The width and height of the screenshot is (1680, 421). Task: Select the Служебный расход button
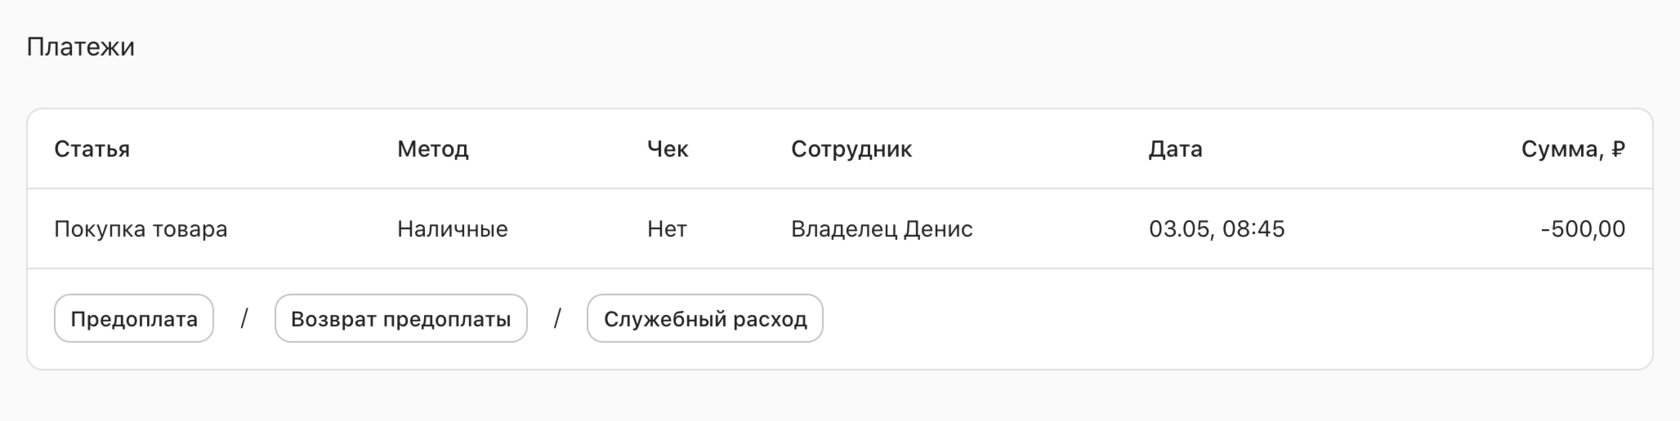[705, 319]
